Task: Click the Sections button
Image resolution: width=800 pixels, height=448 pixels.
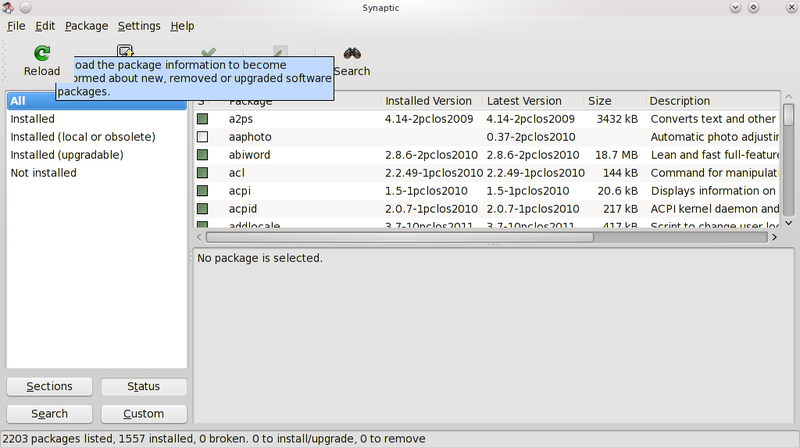Action: pos(49,386)
